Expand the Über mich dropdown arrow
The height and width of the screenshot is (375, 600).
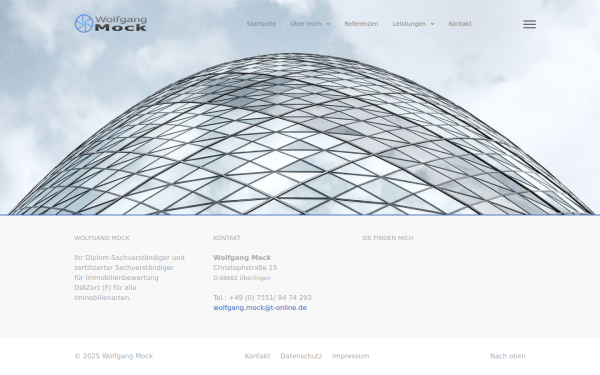328,24
